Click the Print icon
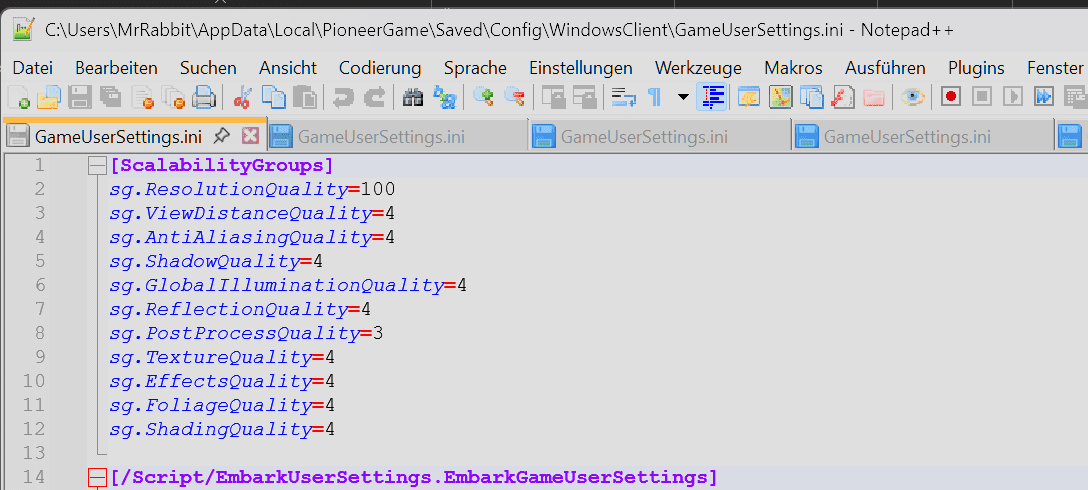1088x490 pixels. pos(204,97)
